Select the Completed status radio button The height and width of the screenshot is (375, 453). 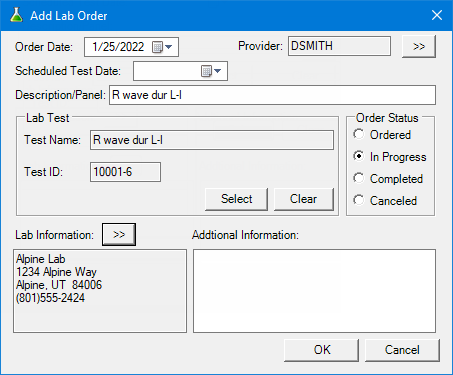tap(359, 178)
